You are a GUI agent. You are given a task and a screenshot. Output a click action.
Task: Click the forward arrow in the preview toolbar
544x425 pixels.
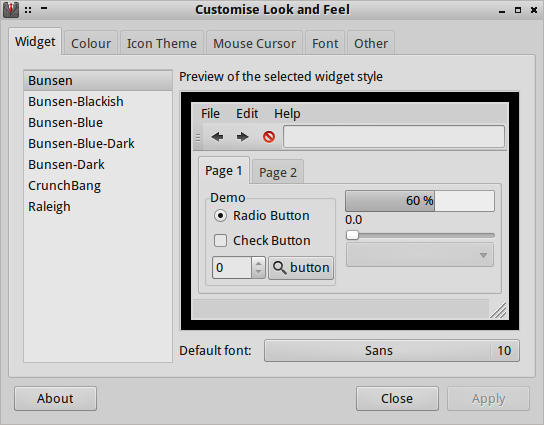[243, 137]
